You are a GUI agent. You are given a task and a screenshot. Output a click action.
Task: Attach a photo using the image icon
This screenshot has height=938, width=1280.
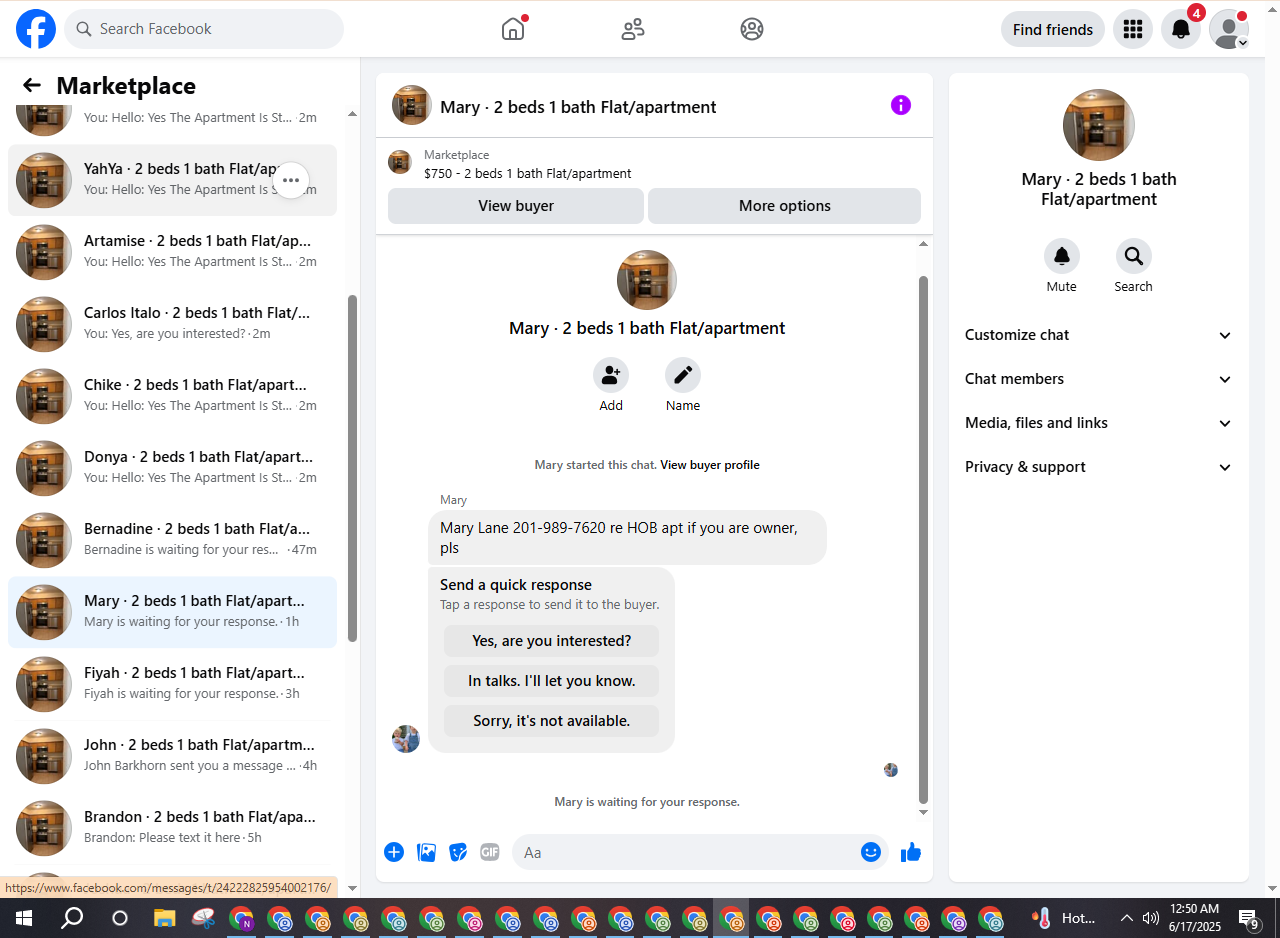pos(426,852)
